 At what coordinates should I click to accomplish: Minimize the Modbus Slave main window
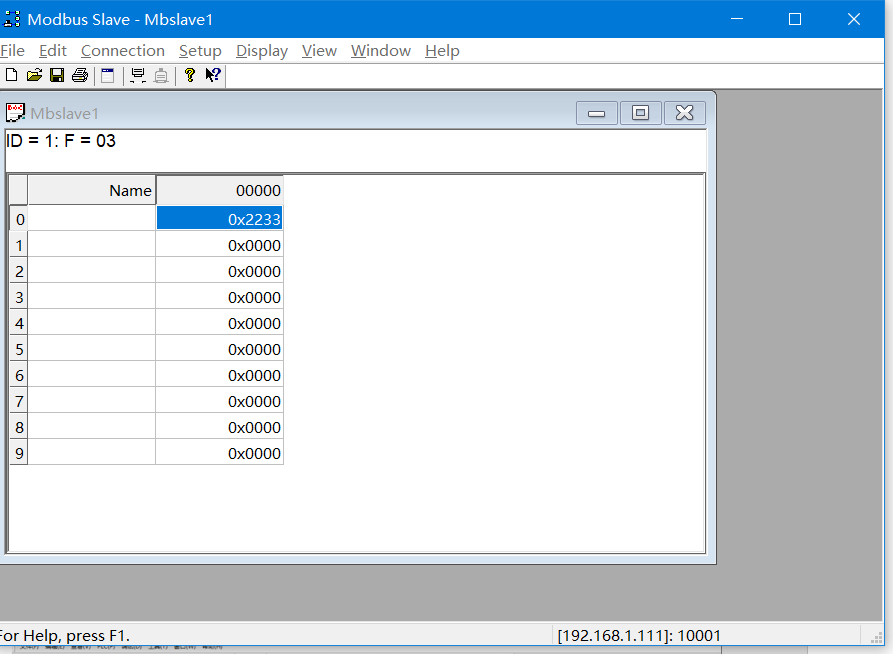[737, 19]
